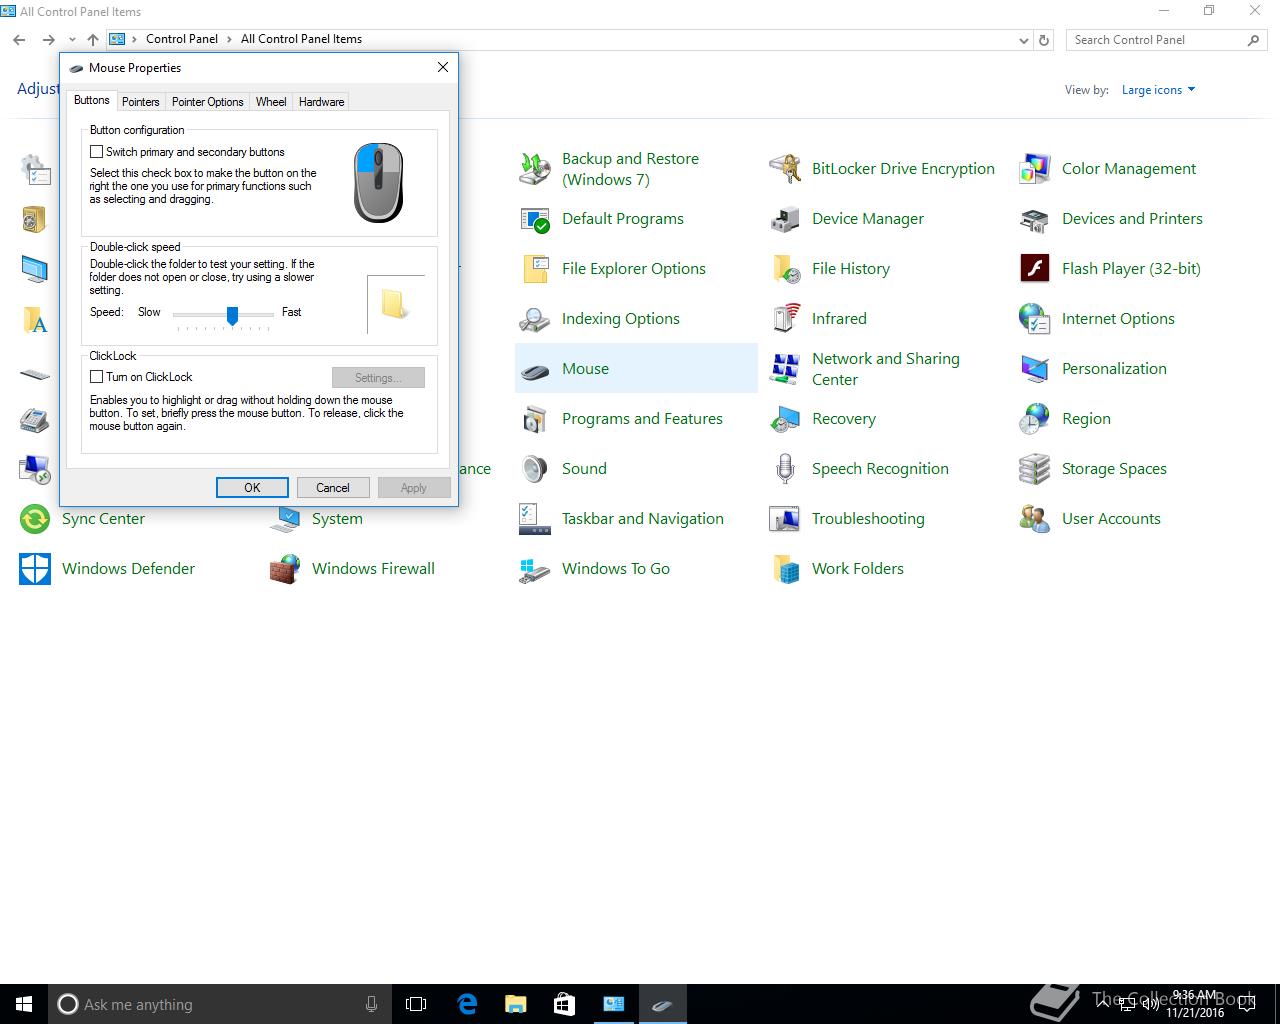Switch to the Pointer Options tab
Screen dimensions: 1280x1024
pyautogui.click(x=207, y=102)
